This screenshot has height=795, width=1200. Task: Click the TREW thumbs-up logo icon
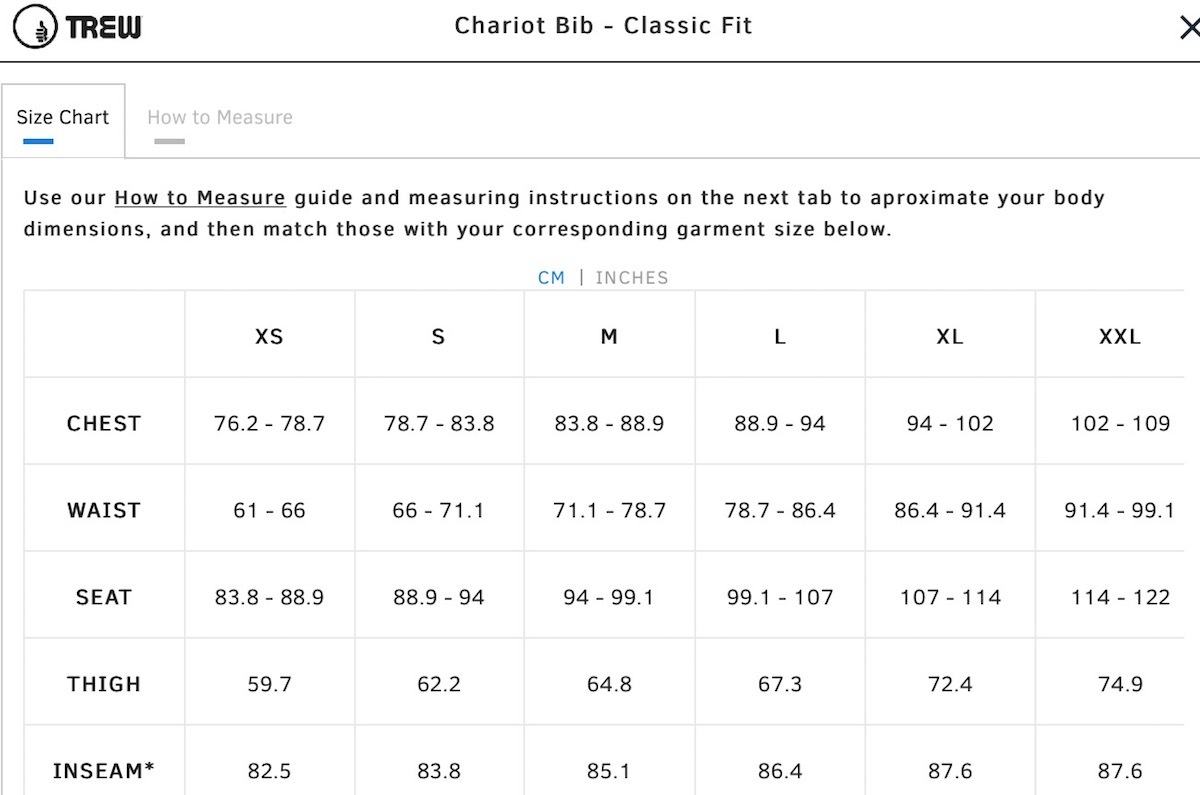[x=36, y=27]
